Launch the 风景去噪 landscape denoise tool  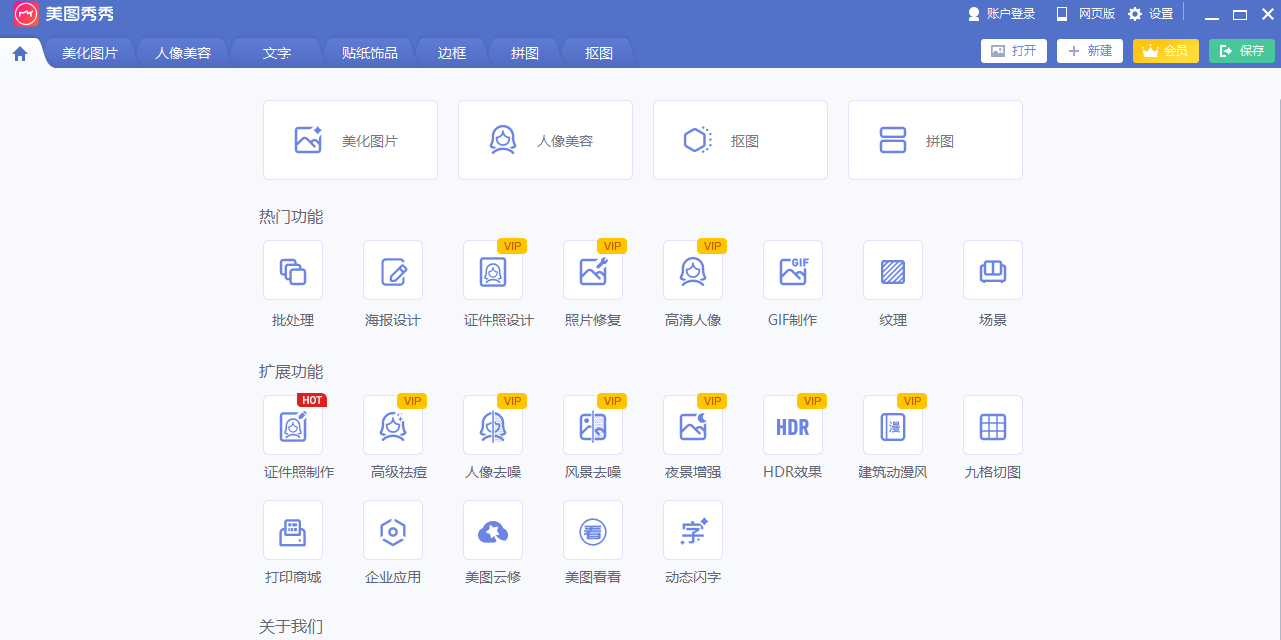[593, 425]
